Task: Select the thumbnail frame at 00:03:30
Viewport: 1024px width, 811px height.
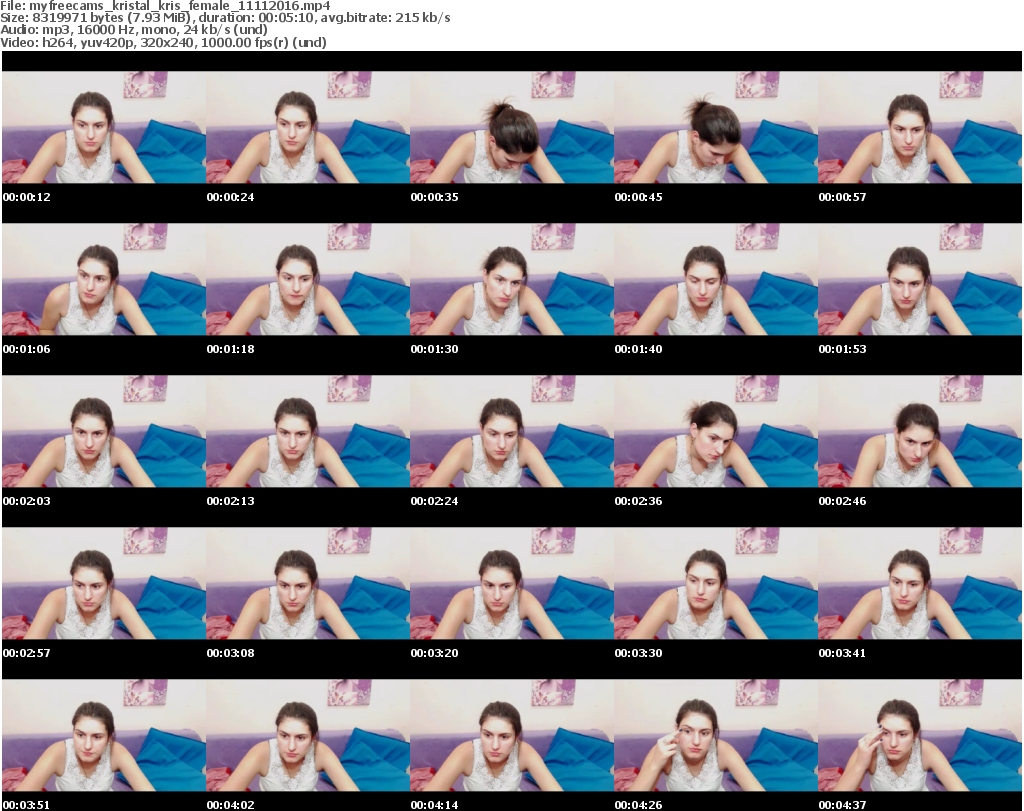Action: click(716, 584)
